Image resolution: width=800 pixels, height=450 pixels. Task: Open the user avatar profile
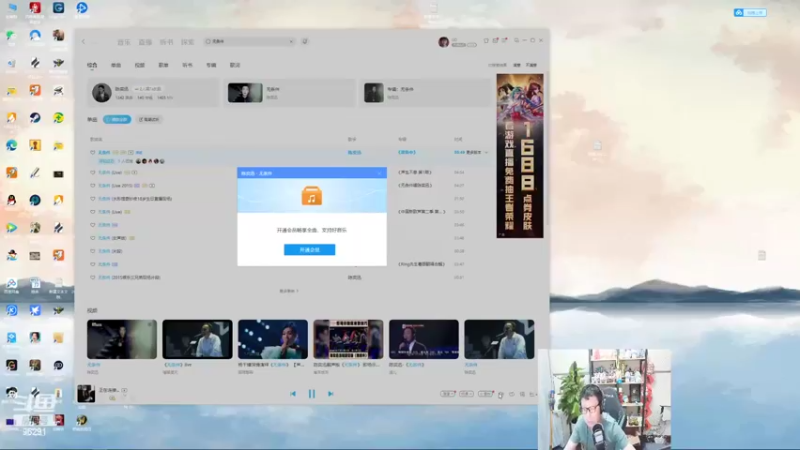tap(443, 42)
